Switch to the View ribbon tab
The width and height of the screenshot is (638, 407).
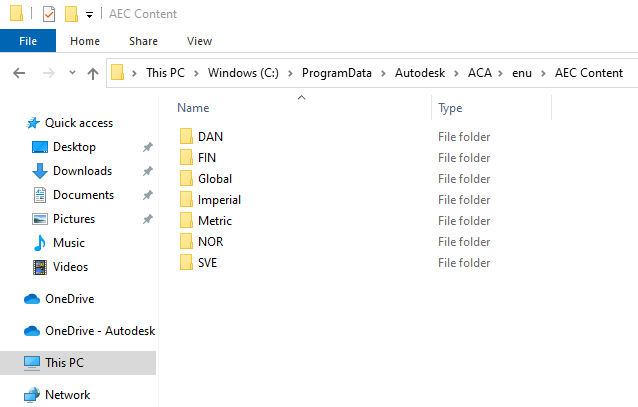pos(199,41)
